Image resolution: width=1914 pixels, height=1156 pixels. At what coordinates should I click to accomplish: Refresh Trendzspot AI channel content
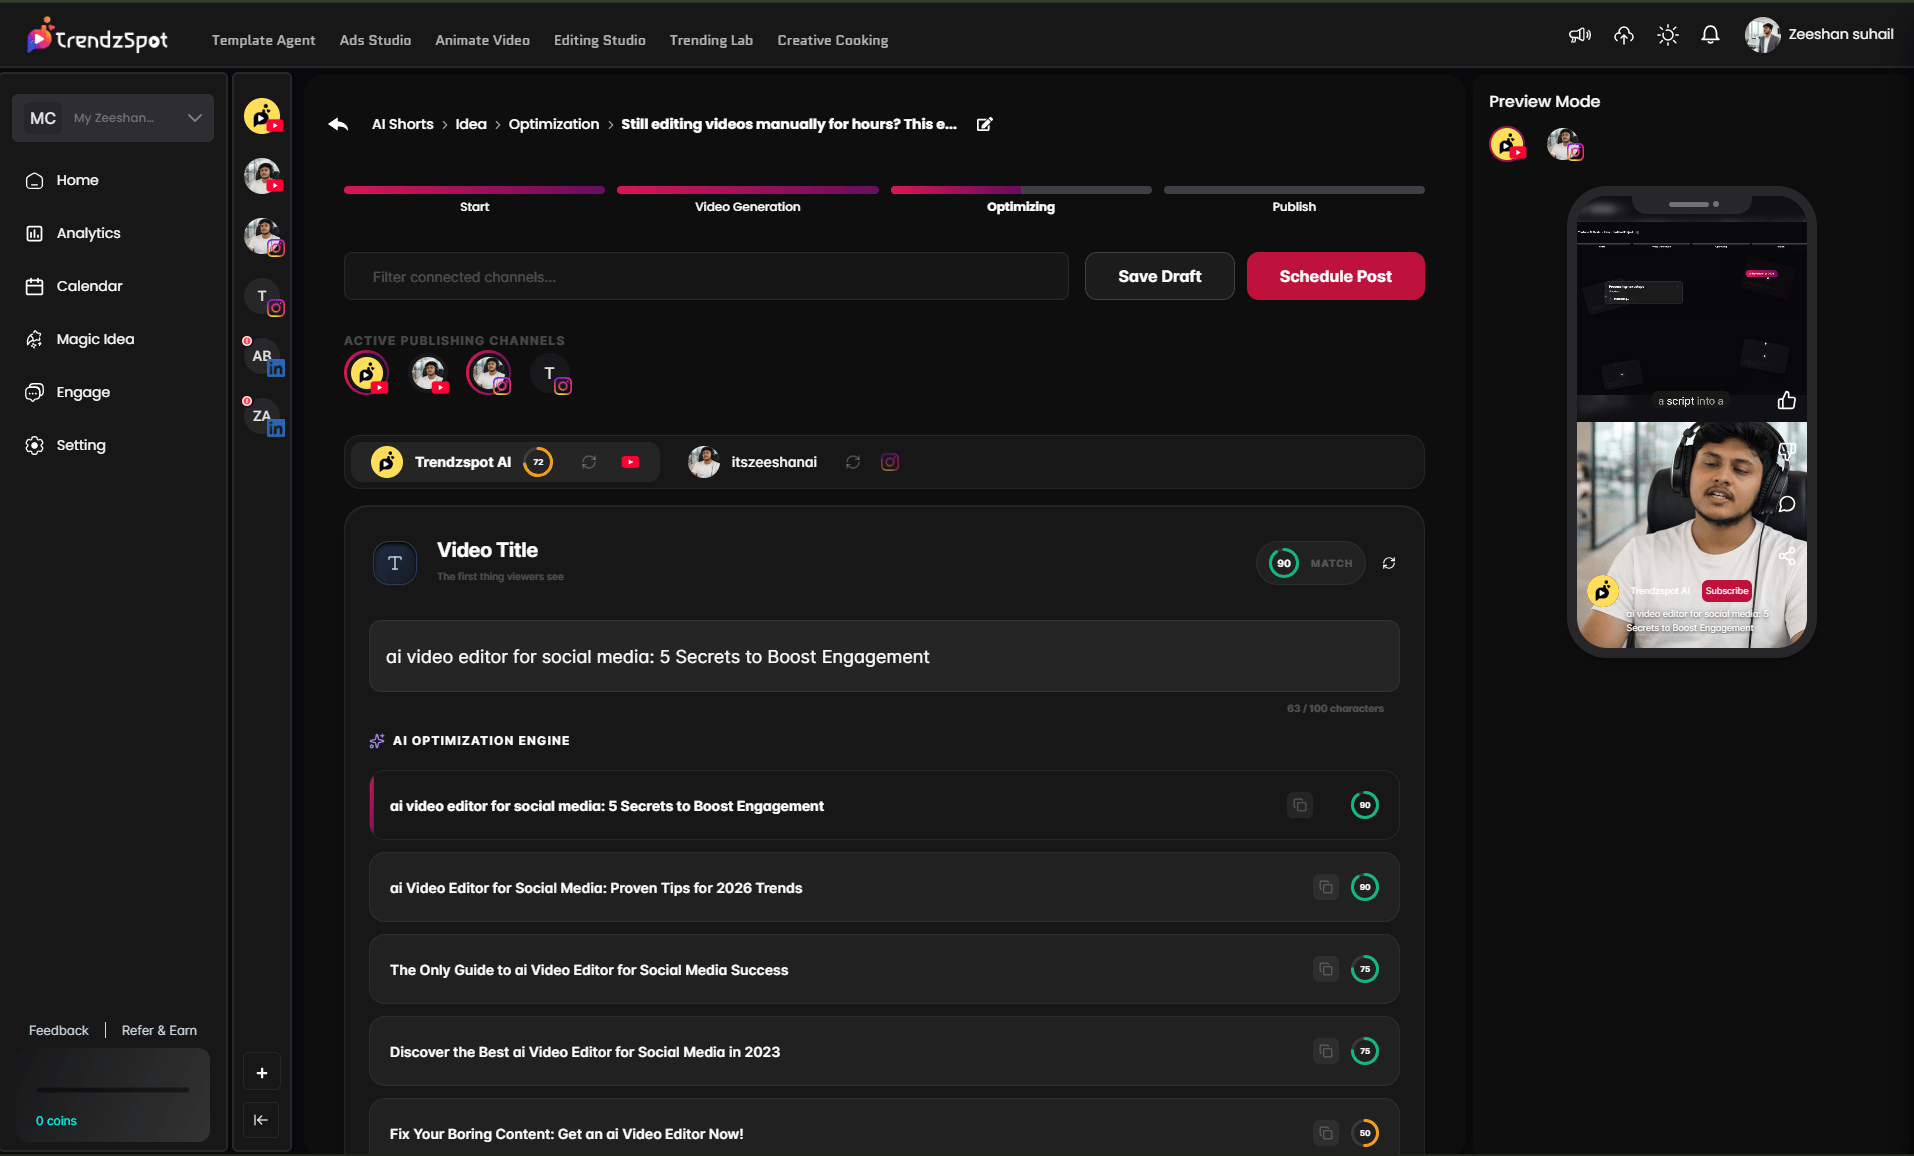tap(589, 462)
